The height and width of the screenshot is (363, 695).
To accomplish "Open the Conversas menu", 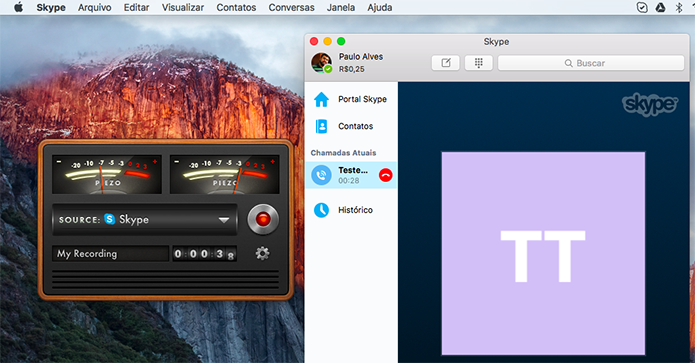I will (291, 8).
